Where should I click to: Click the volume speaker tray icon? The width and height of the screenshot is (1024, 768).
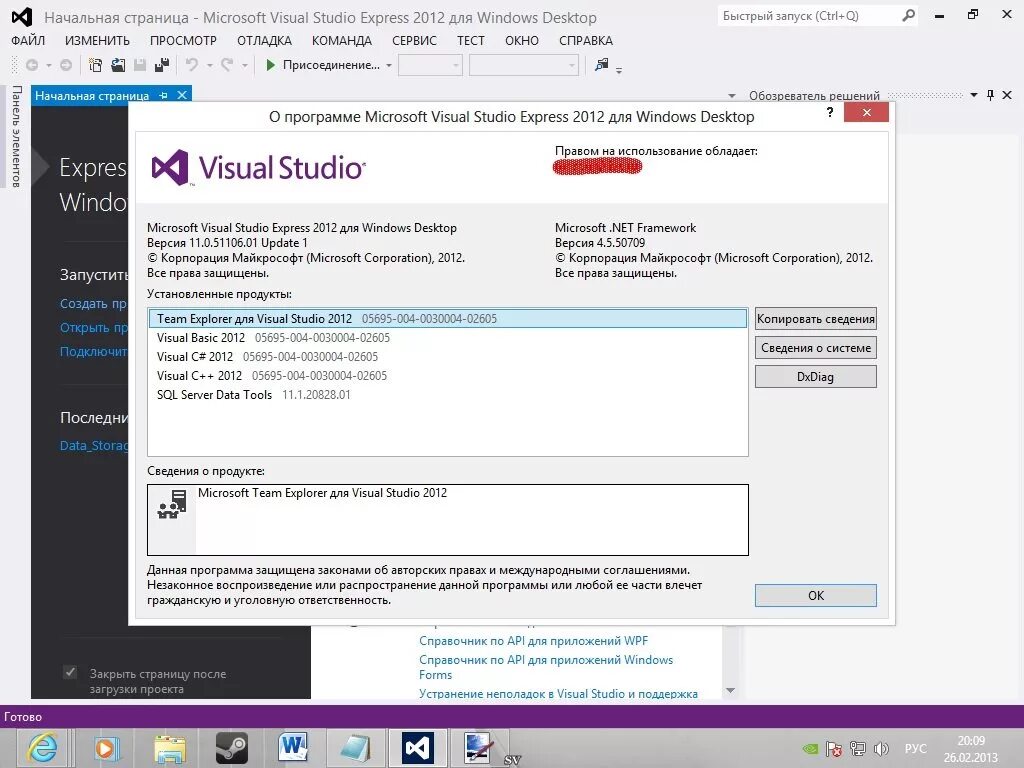click(x=881, y=748)
